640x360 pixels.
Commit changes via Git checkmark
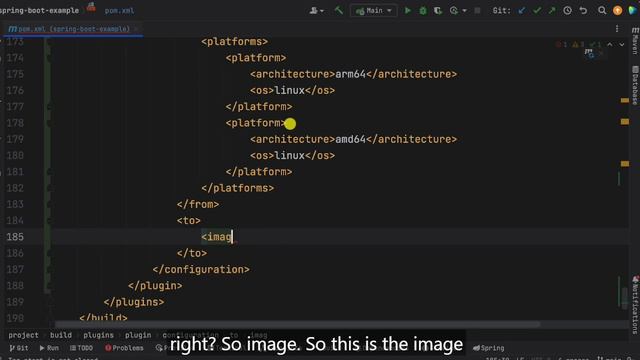[x=537, y=11]
